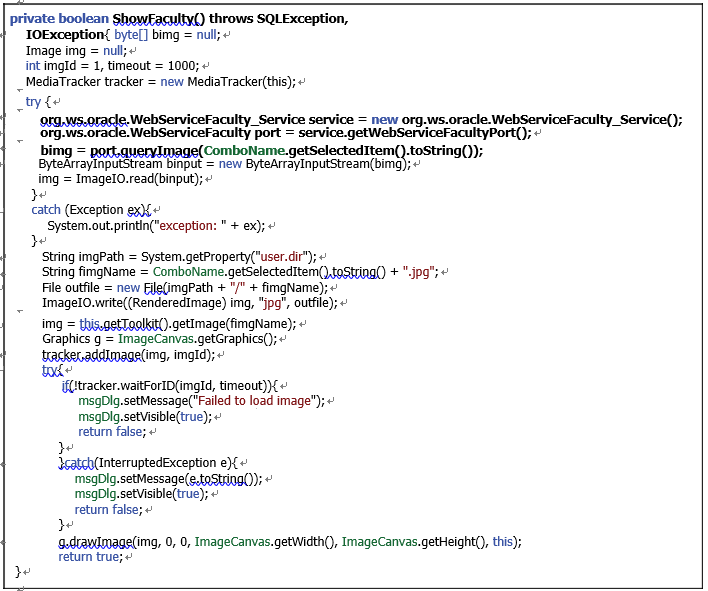Click 'ImageIO.write((RenderedImage) img' line

tap(190, 302)
